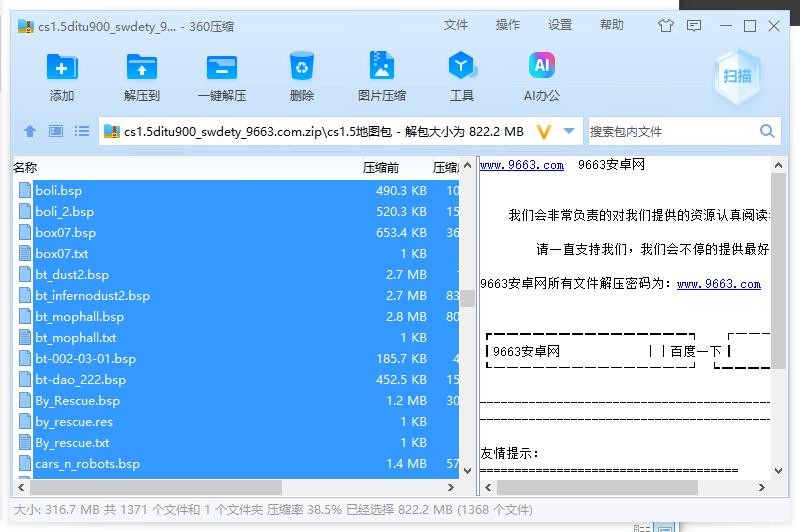Select file cars_n_robots.bsp
The image size is (800, 532).
(246, 464)
